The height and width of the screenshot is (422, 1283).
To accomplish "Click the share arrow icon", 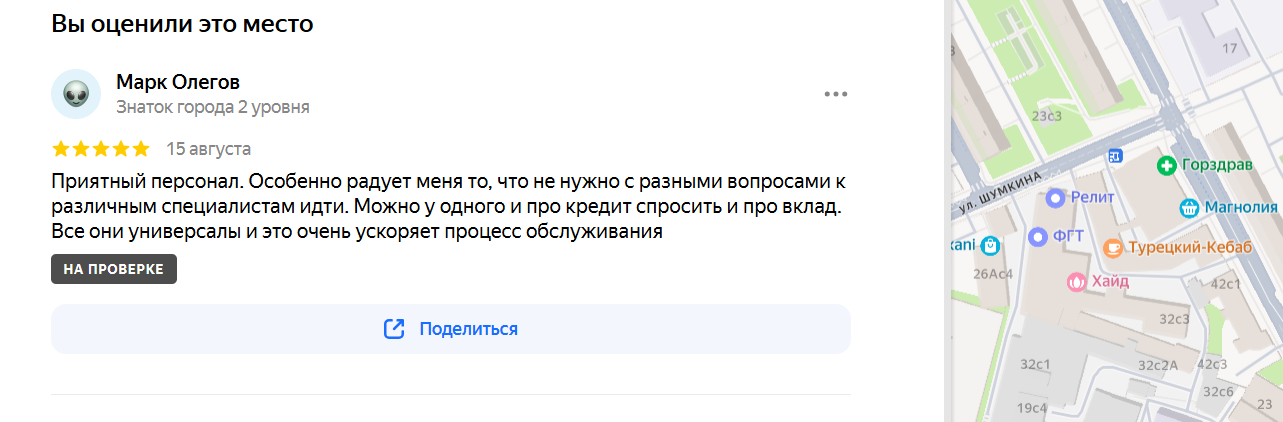I will tap(394, 329).
